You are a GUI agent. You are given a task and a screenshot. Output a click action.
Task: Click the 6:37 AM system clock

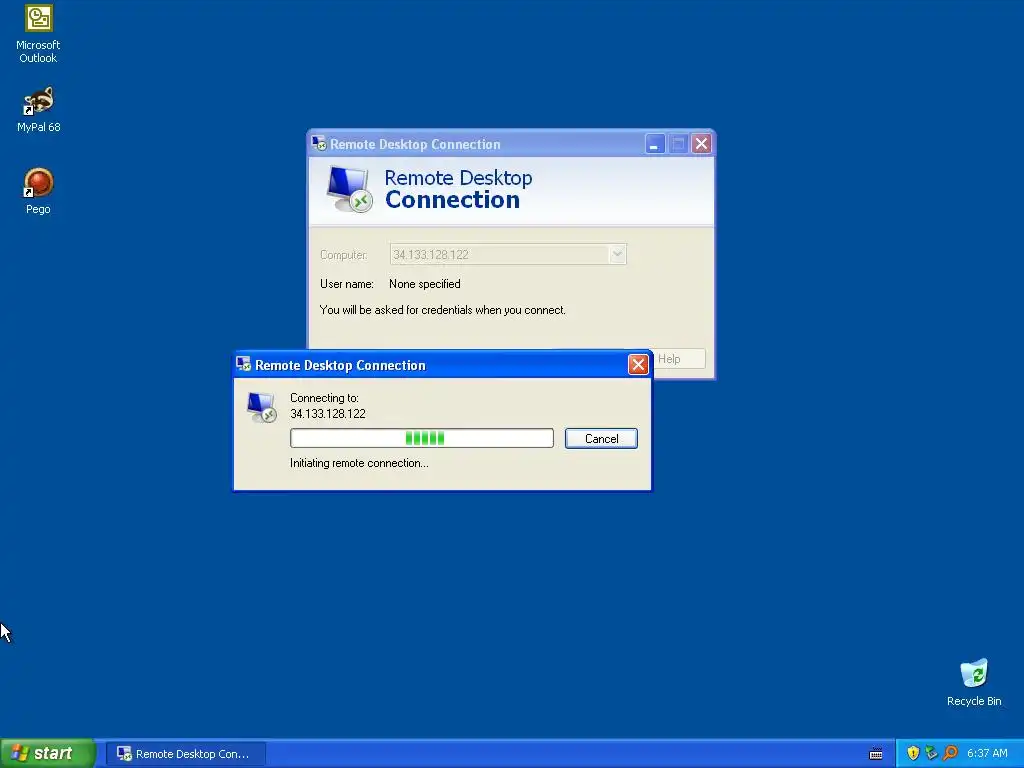tap(987, 753)
